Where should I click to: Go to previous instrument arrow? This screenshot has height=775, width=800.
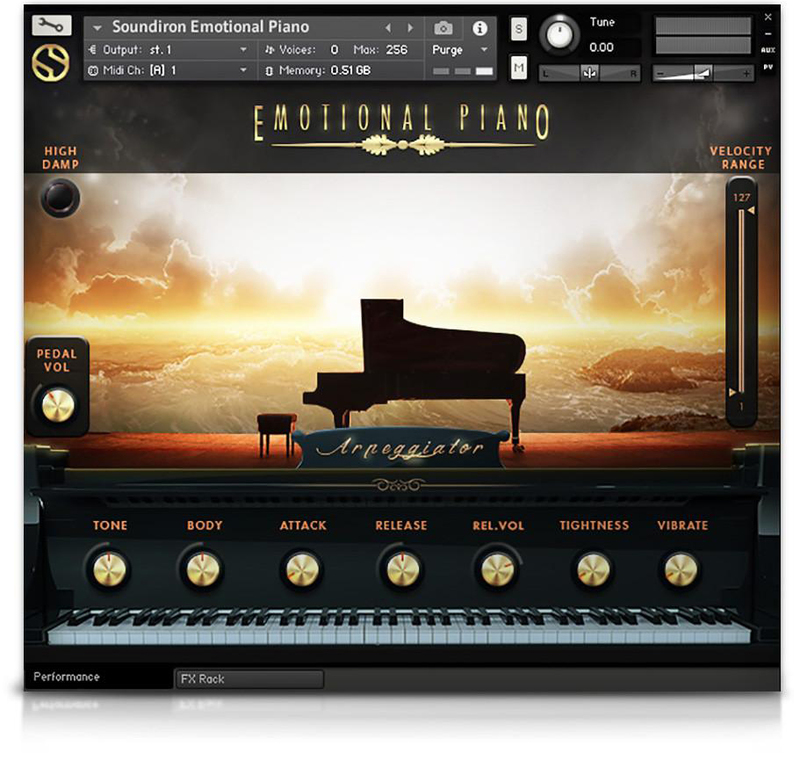388,28
